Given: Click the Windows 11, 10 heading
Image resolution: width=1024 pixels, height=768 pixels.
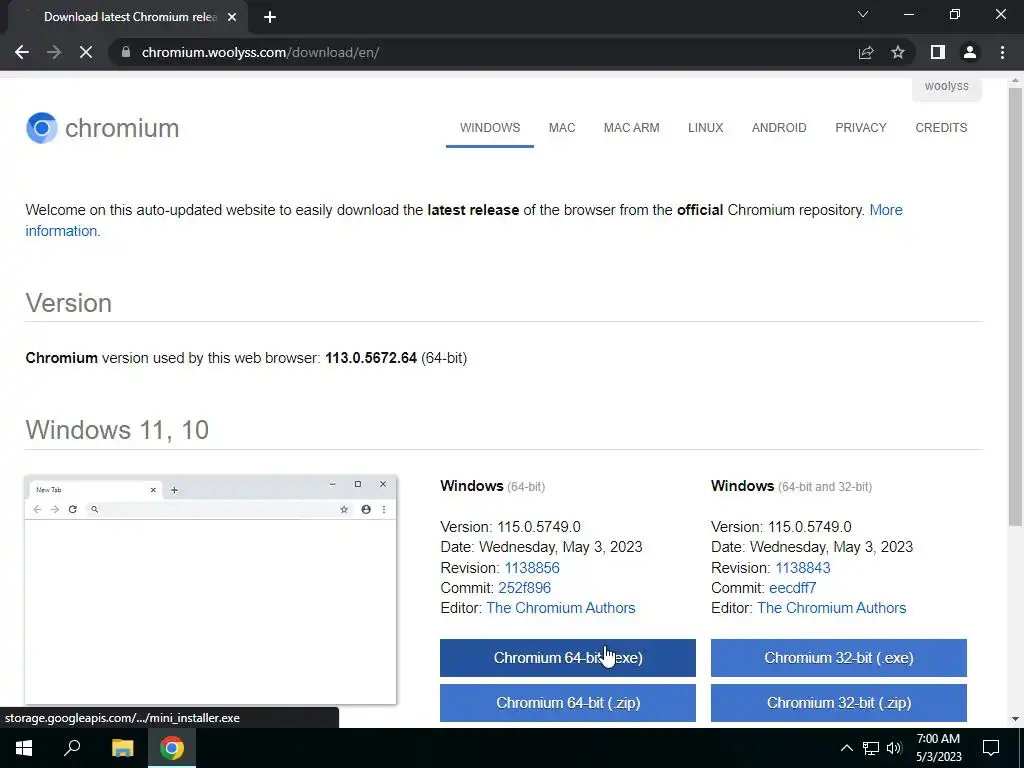Looking at the screenshot, I should pyautogui.click(x=117, y=430).
